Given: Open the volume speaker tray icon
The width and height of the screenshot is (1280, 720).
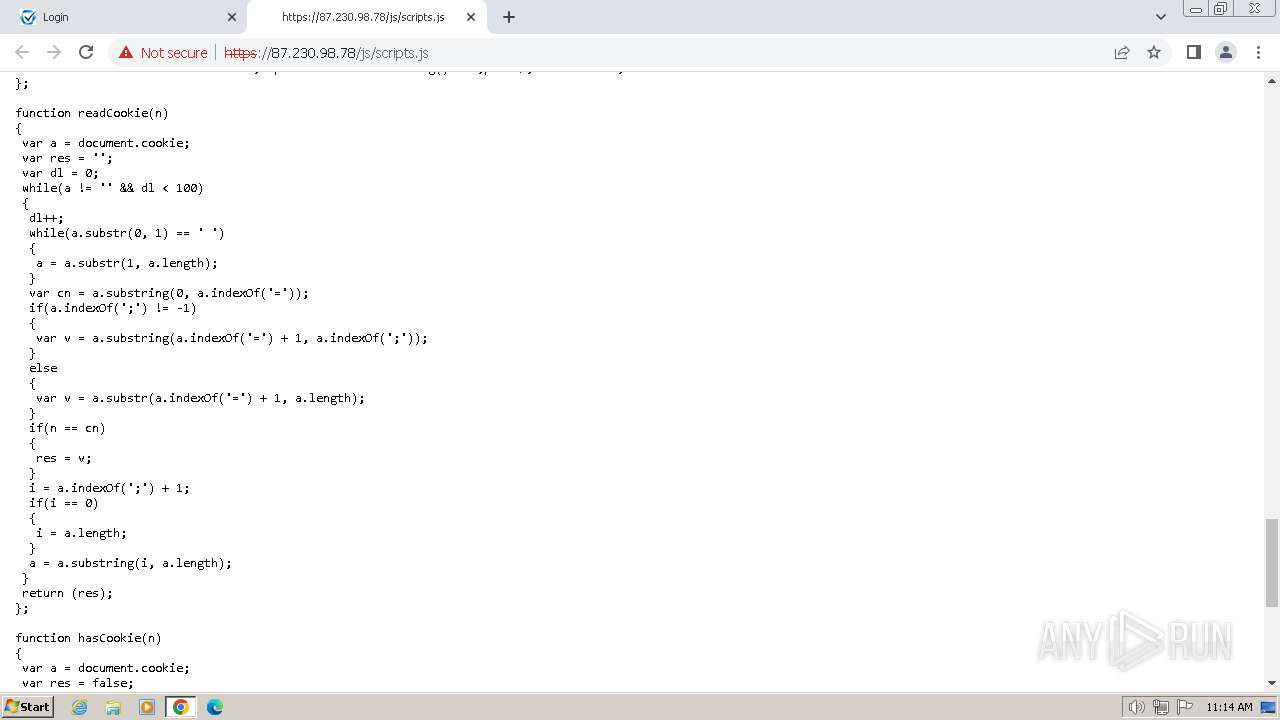Looking at the screenshot, I should (x=1137, y=707).
